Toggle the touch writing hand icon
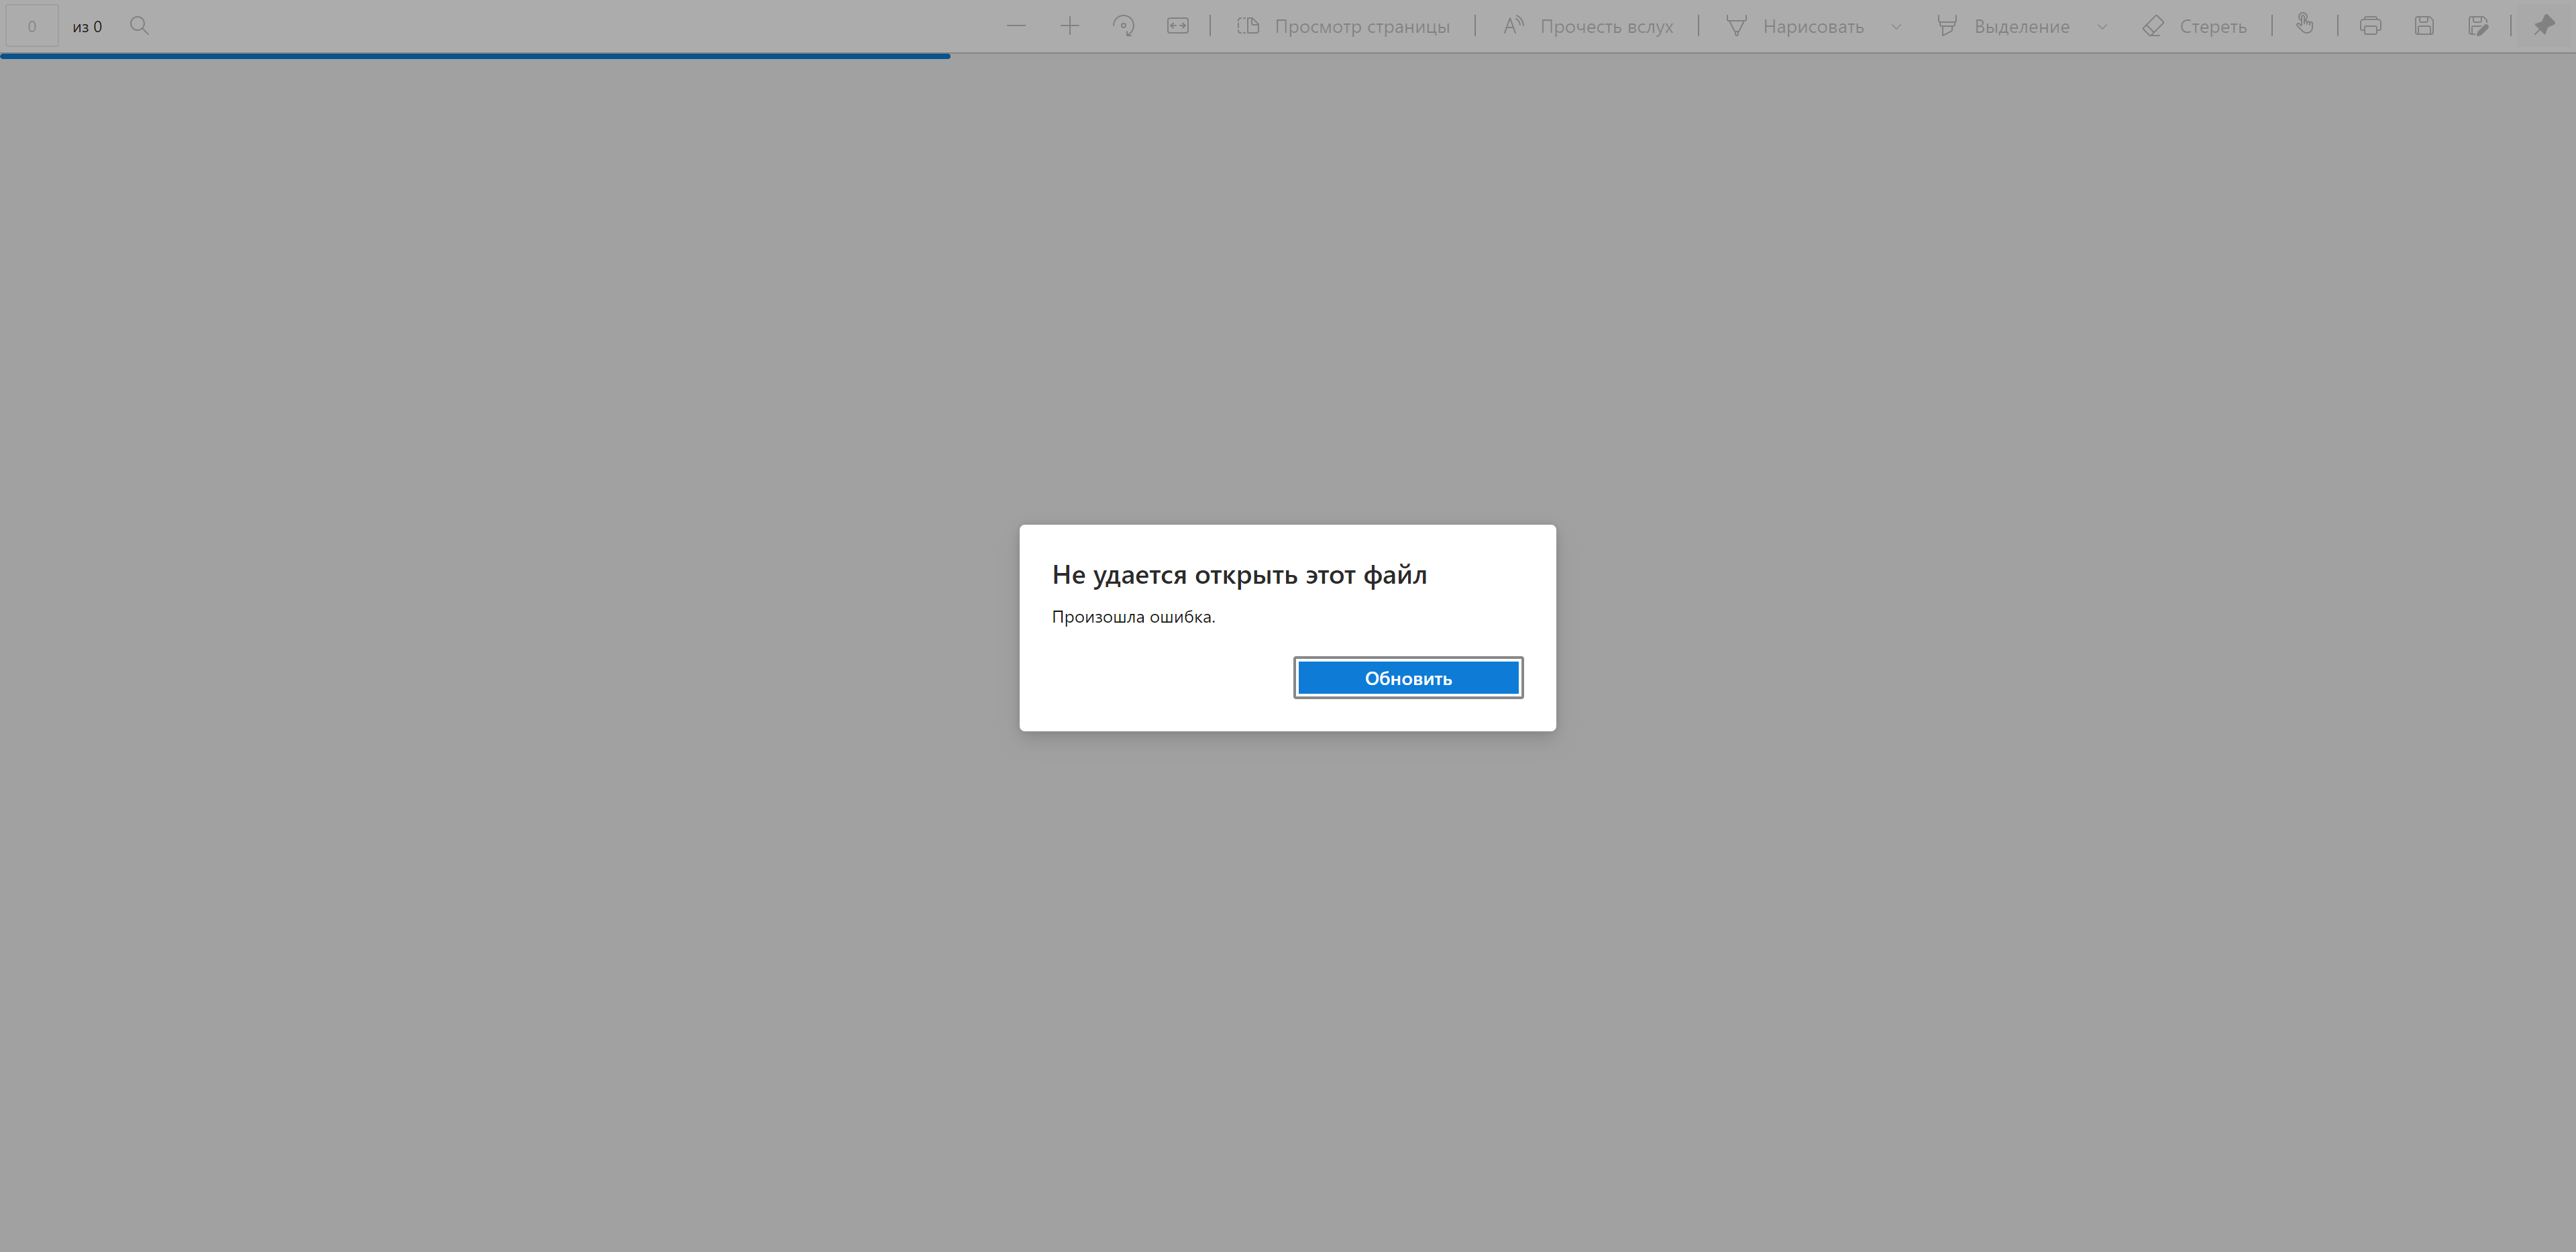The image size is (2576, 1252). coord(2305,25)
